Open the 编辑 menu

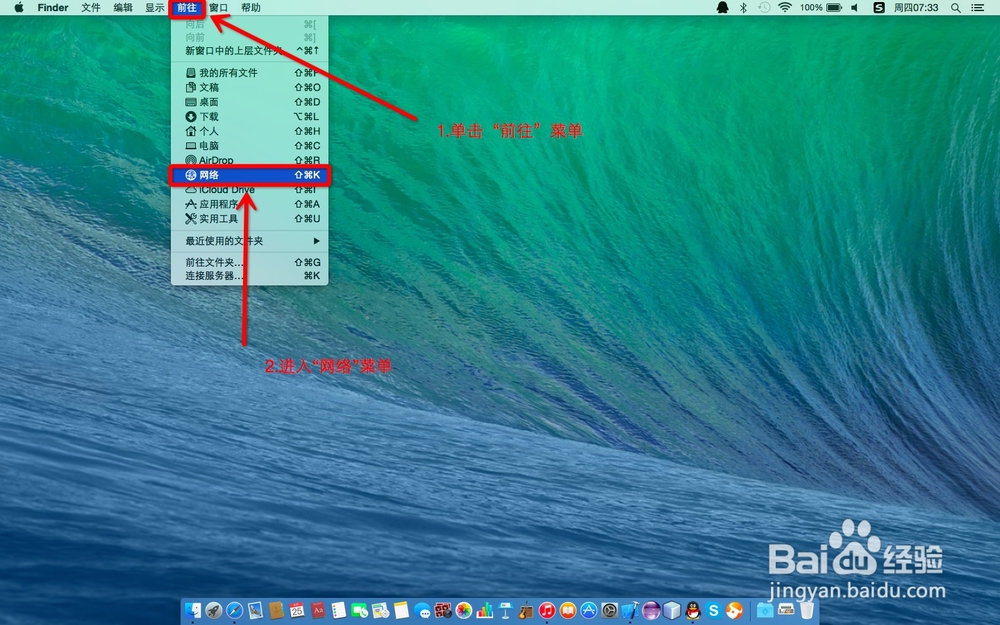coord(122,8)
